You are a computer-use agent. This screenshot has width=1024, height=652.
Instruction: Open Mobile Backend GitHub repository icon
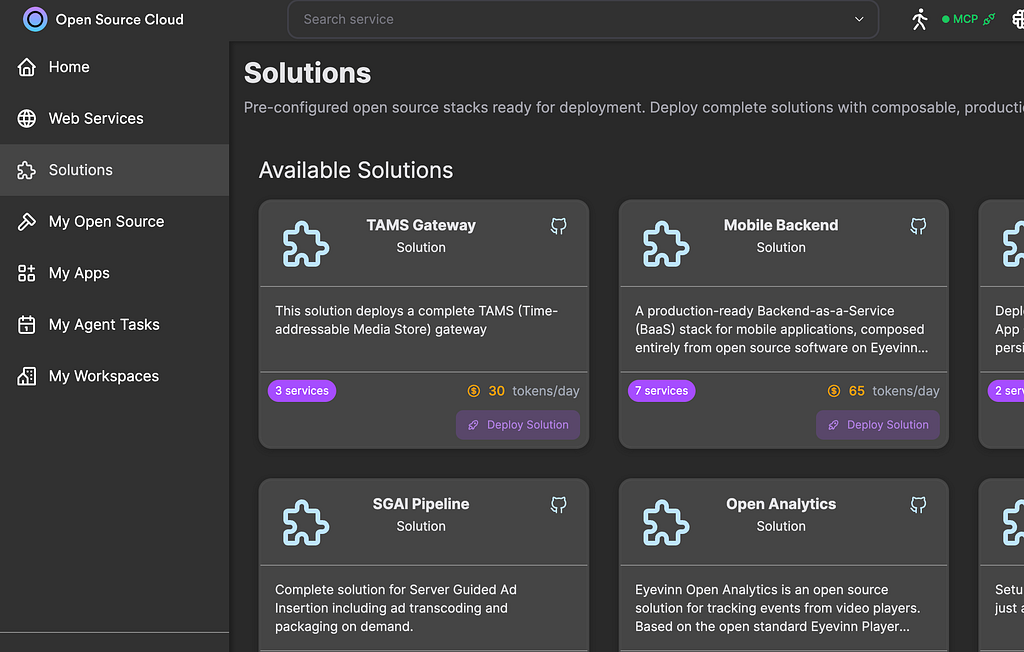point(918,226)
